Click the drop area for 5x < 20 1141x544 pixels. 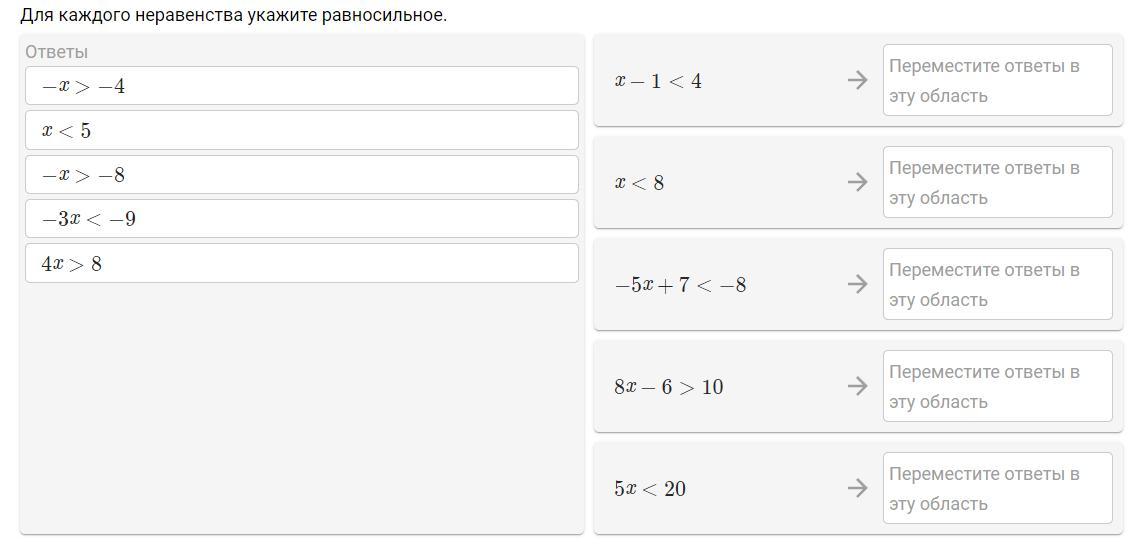(998, 488)
